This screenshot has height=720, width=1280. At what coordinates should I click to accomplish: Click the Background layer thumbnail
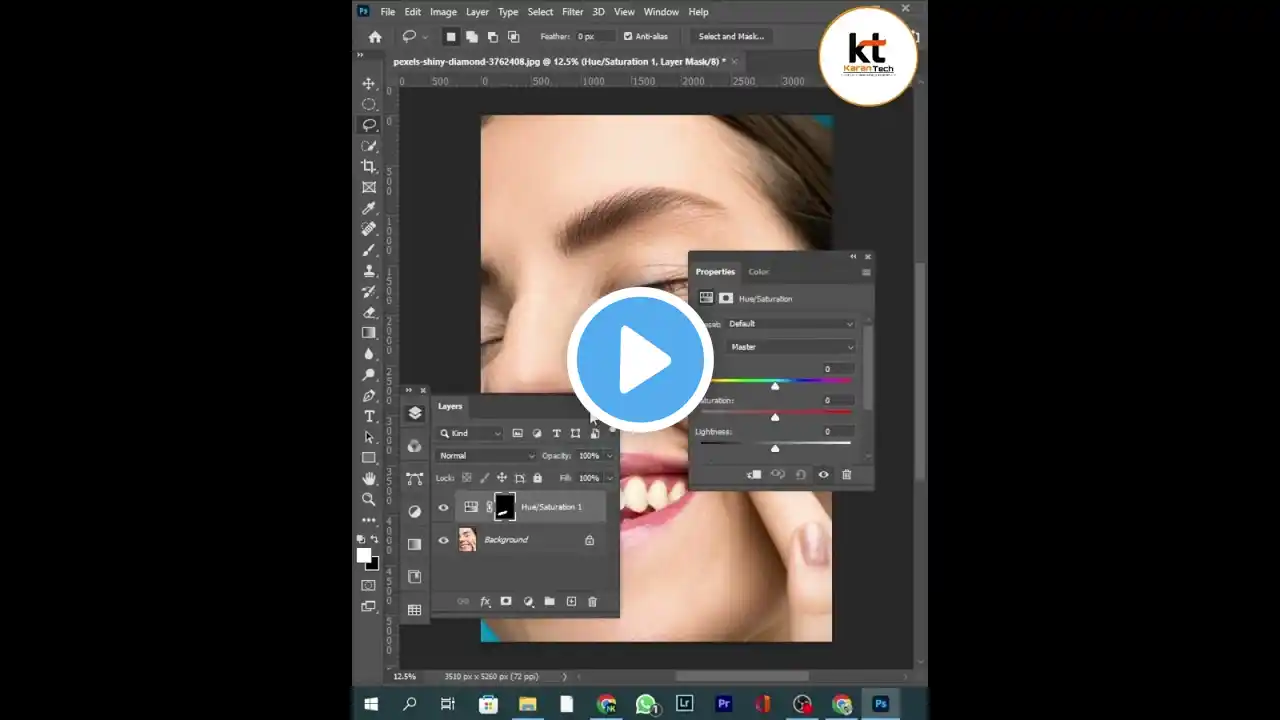pyautogui.click(x=468, y=539)
